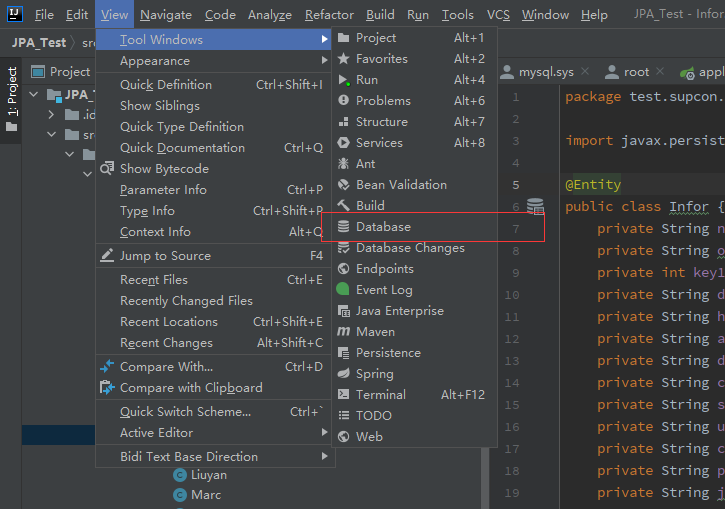This screenshot has height=509, width=725.
Task: Open the Database tool window
Action: (x=414, y=227)
